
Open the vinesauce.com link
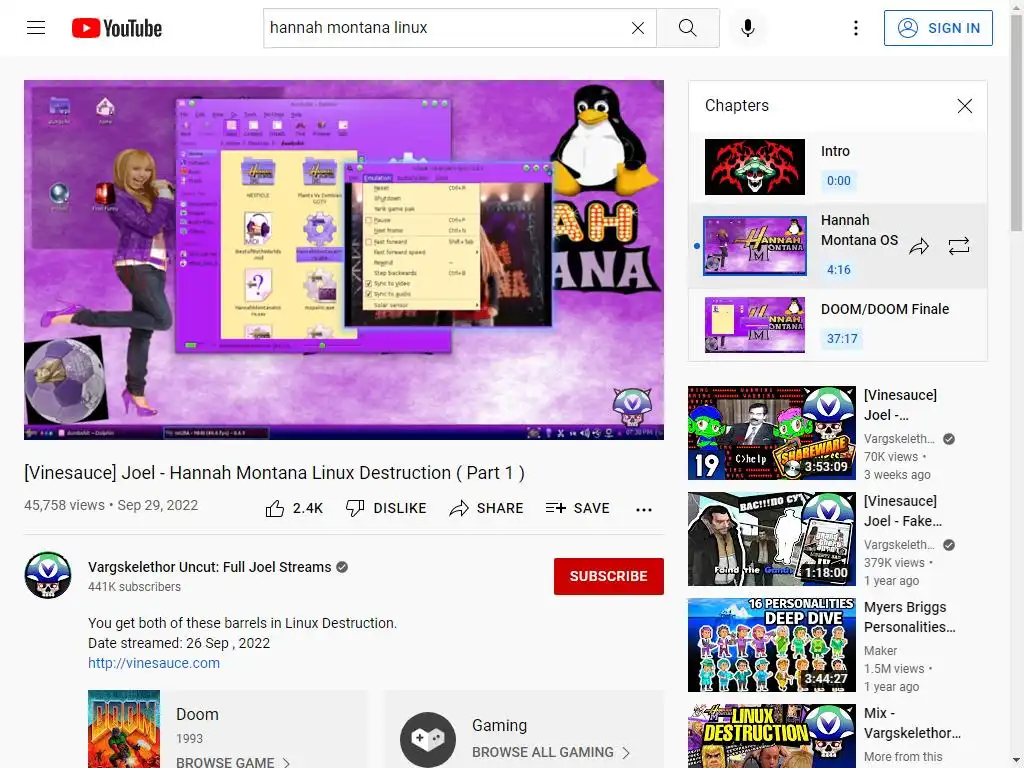[154, 663]
